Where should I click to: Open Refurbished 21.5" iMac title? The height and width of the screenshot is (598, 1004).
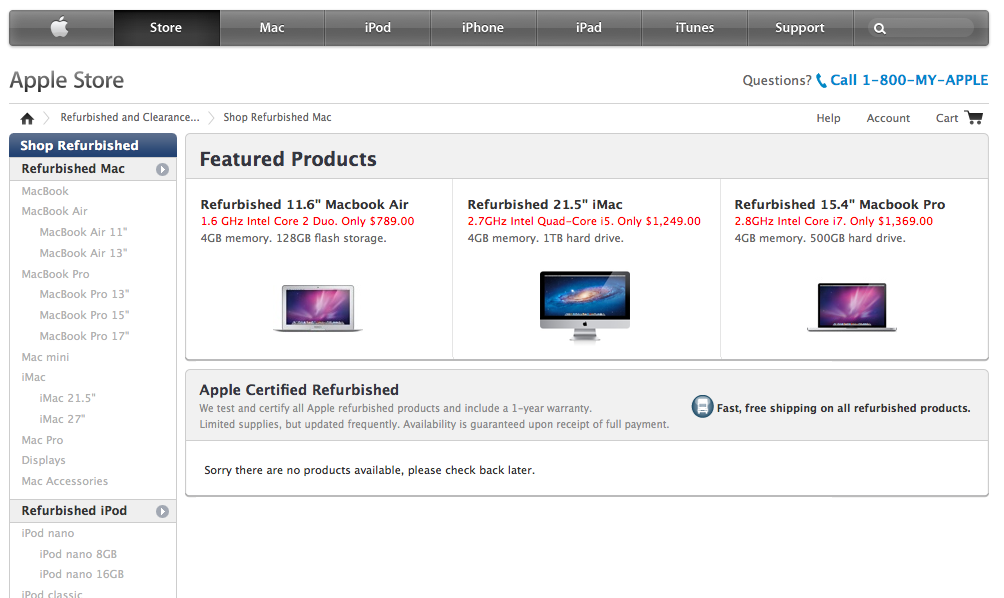click(x=545, y=204)
